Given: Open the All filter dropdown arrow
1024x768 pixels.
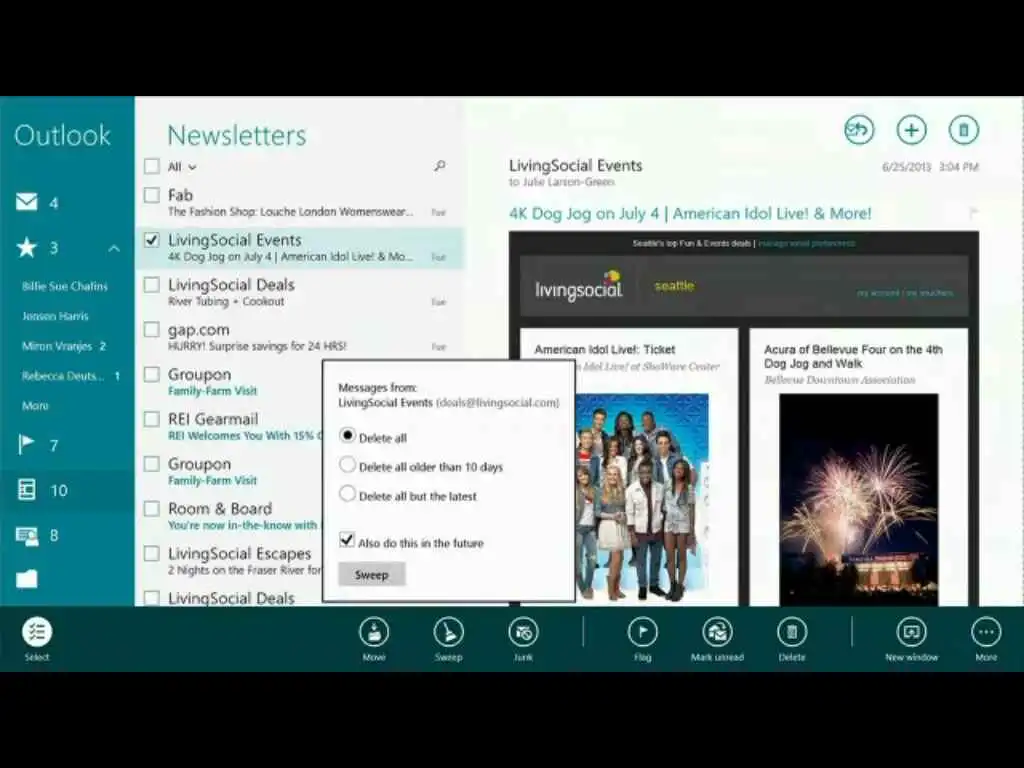Looking at the screenshot, I should [192, 168].
